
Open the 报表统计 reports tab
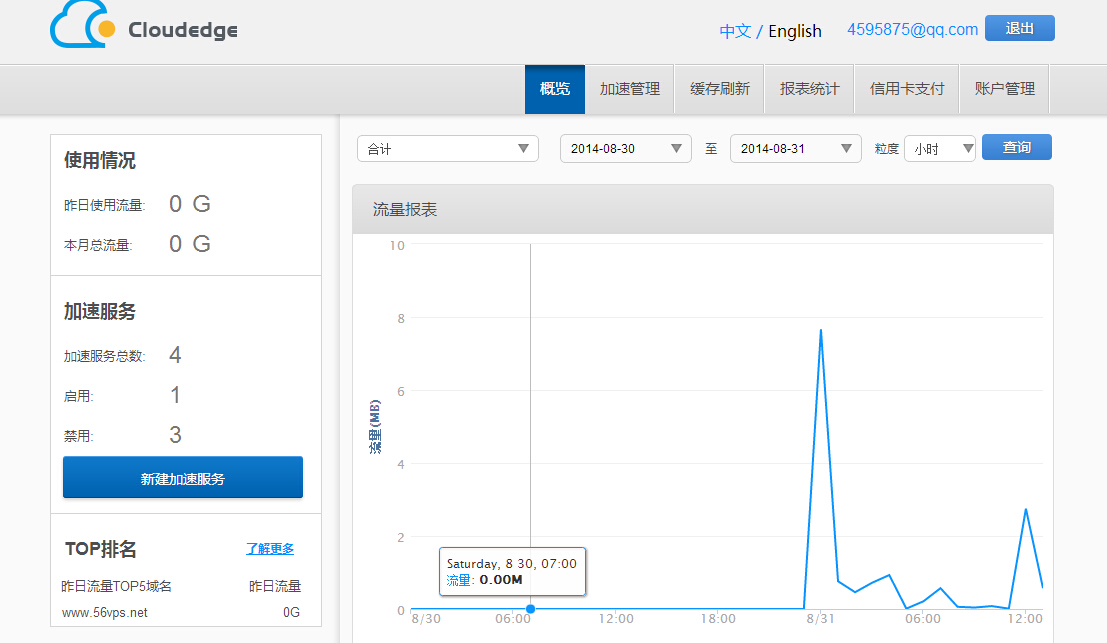[810, 89]
